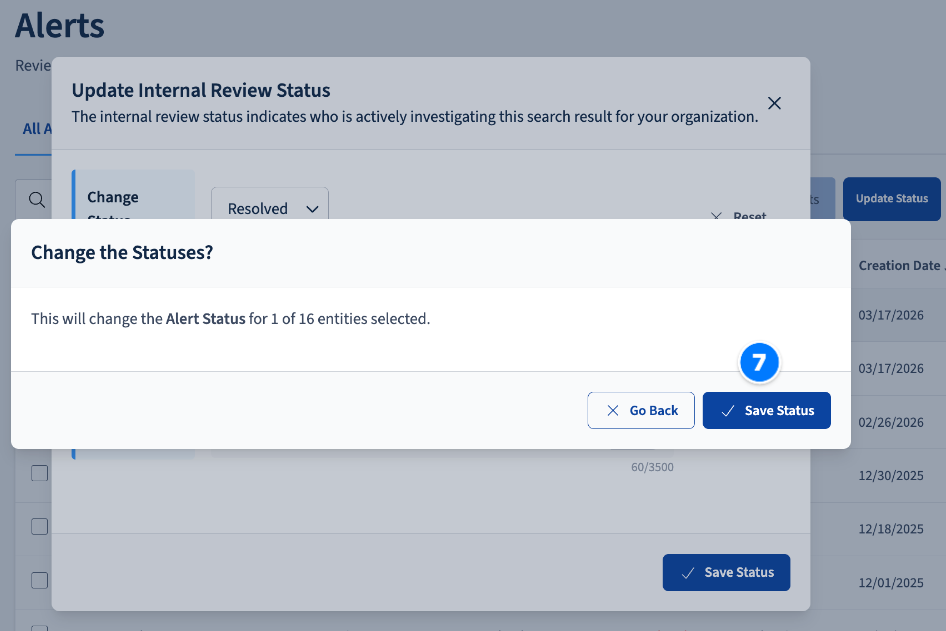Confirm with Save Status in Change the Statuses dialog

click(x=766, y=410)
